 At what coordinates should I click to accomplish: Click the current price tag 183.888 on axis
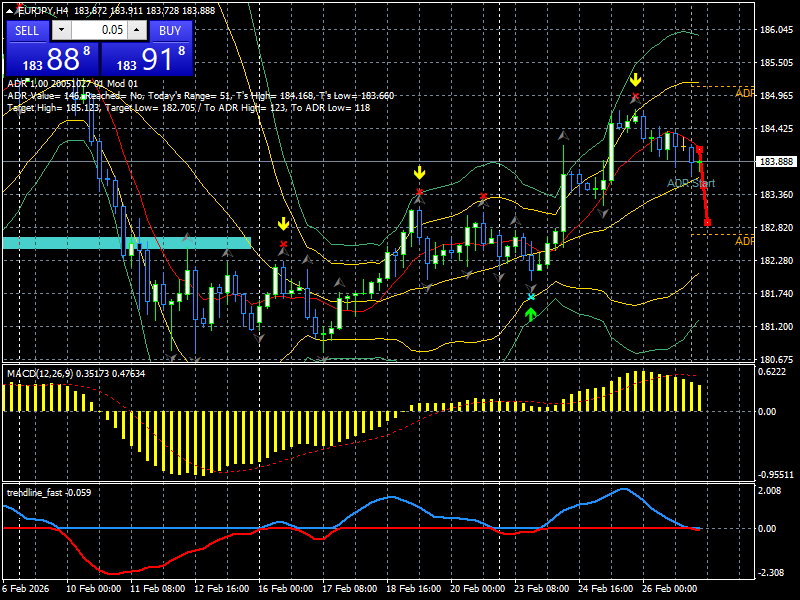click(777, 162)
